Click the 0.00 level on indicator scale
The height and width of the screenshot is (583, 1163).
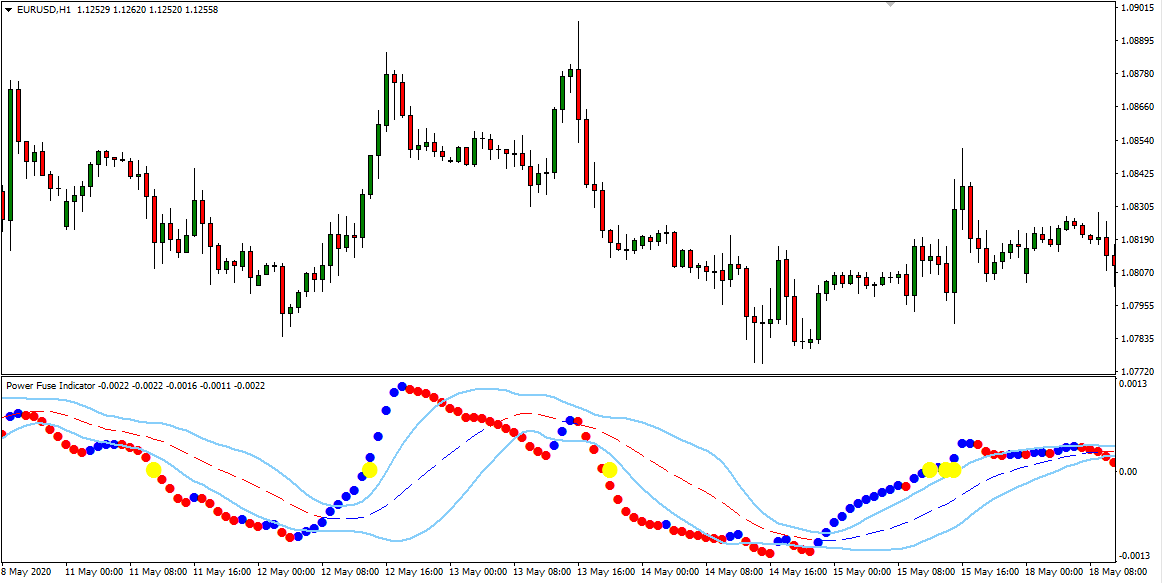1129,472
